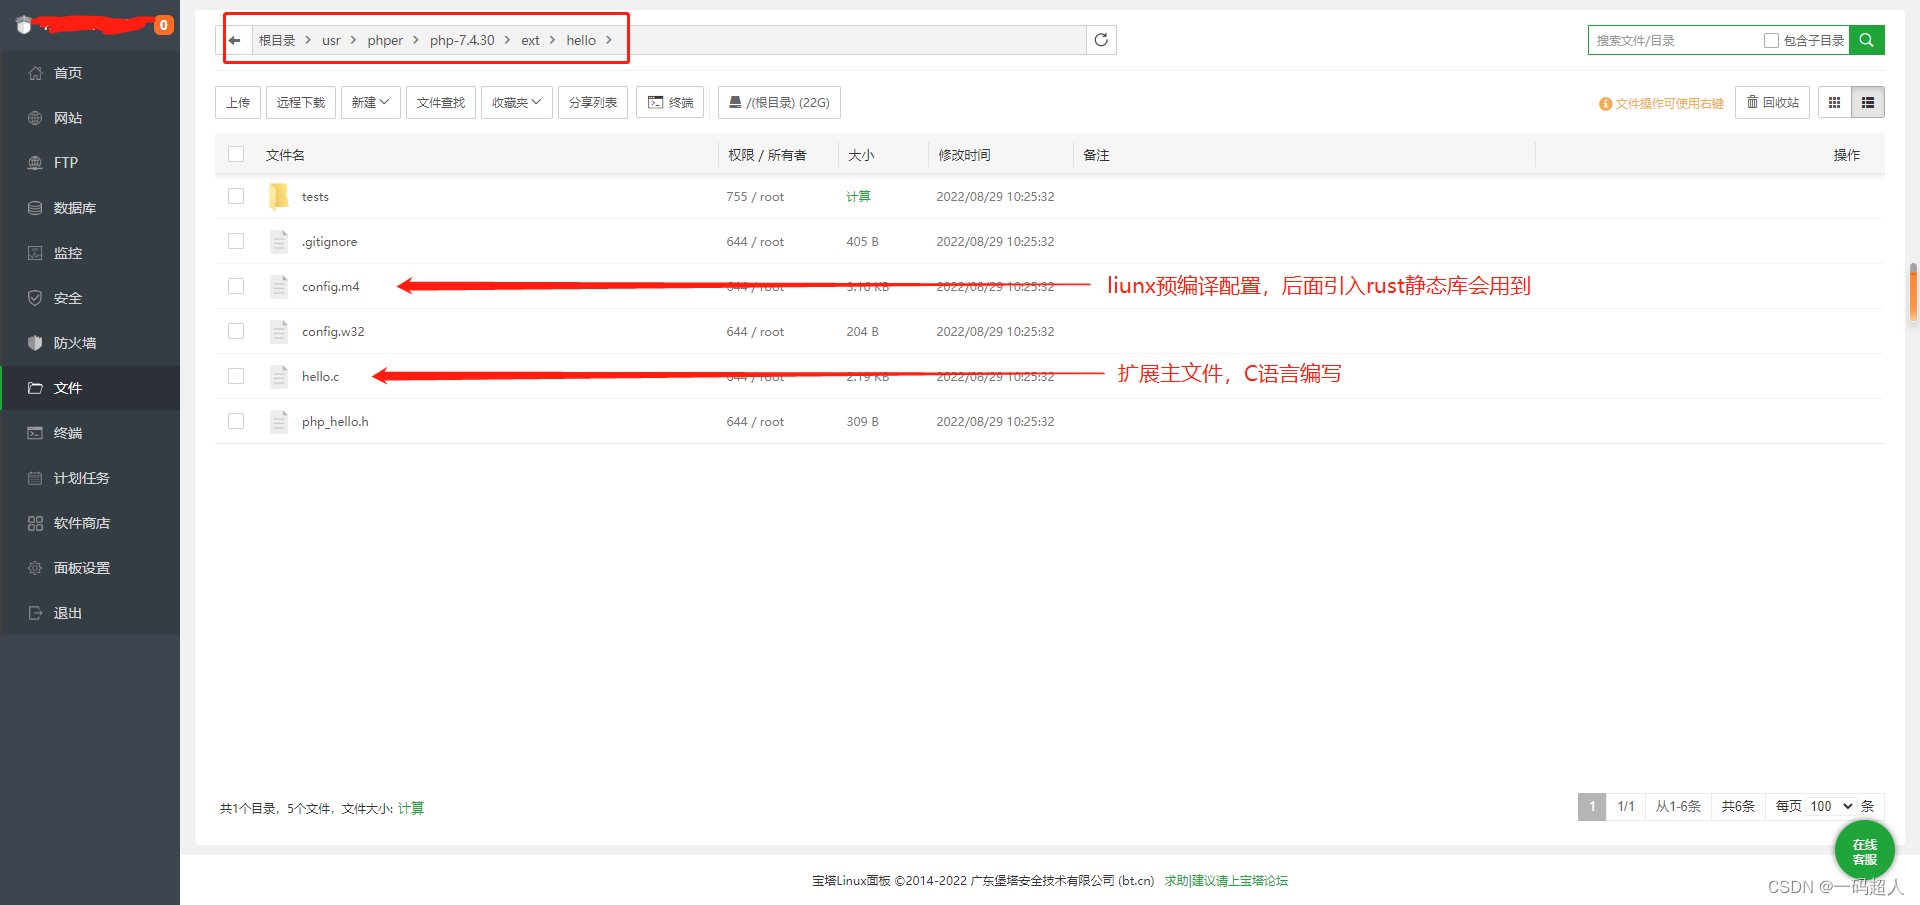Sort by 文件名 column header

click(285, 155)
